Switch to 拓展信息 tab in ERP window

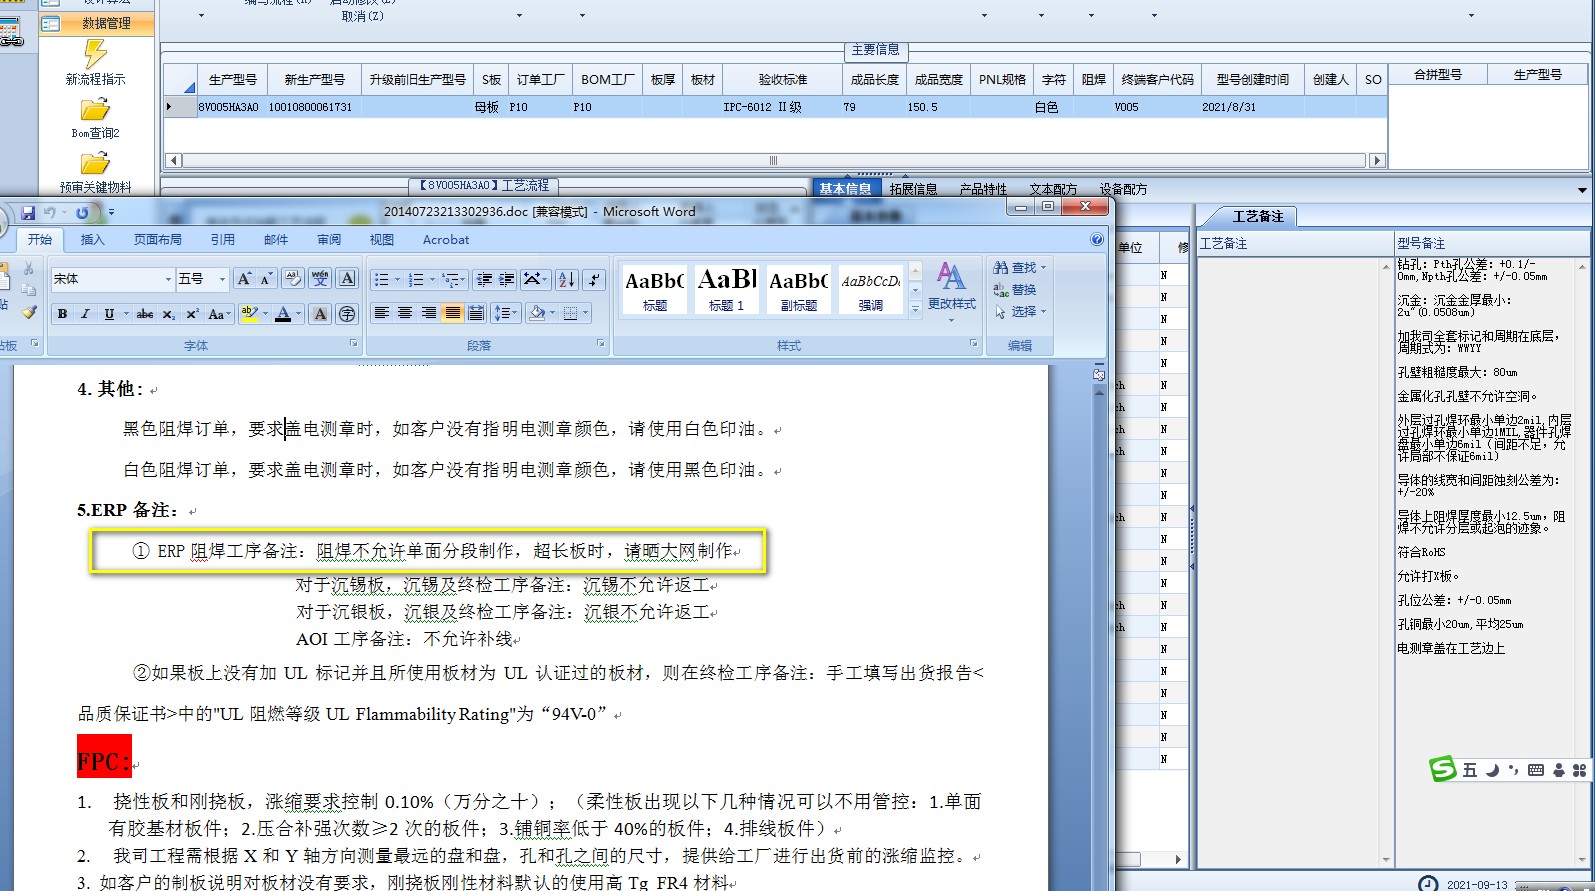click(913, 188)
